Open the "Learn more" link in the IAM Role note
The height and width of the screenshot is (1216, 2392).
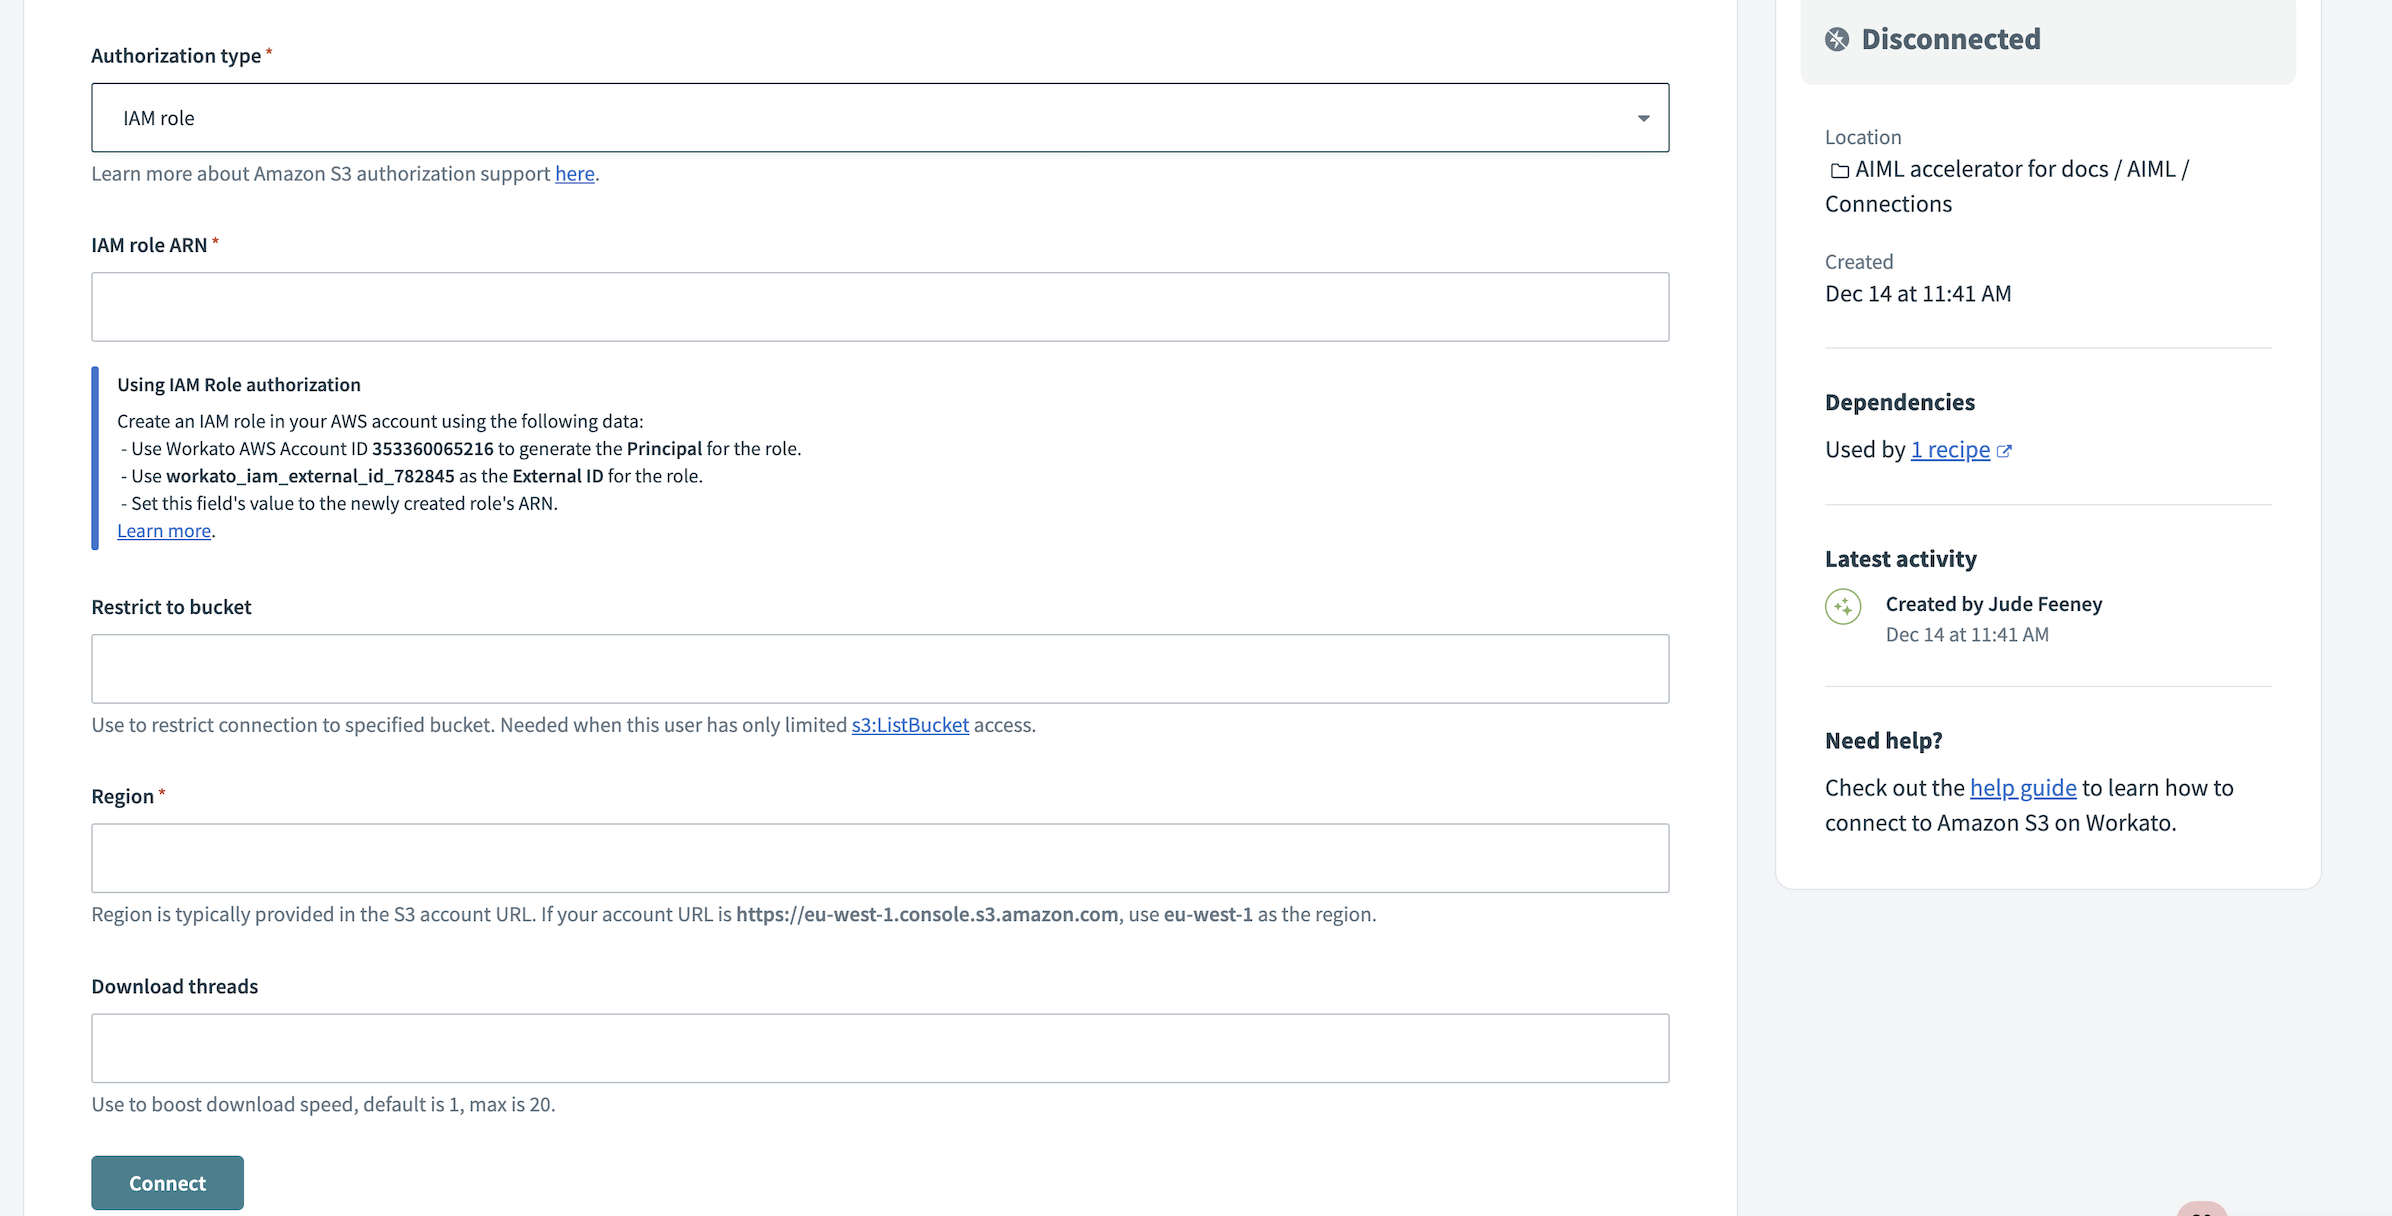[x=164, y=530]
